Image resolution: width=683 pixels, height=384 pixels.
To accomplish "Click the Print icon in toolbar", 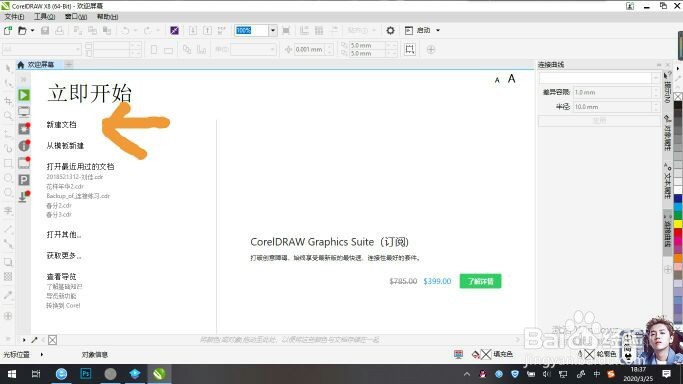I will click(60, 30).
